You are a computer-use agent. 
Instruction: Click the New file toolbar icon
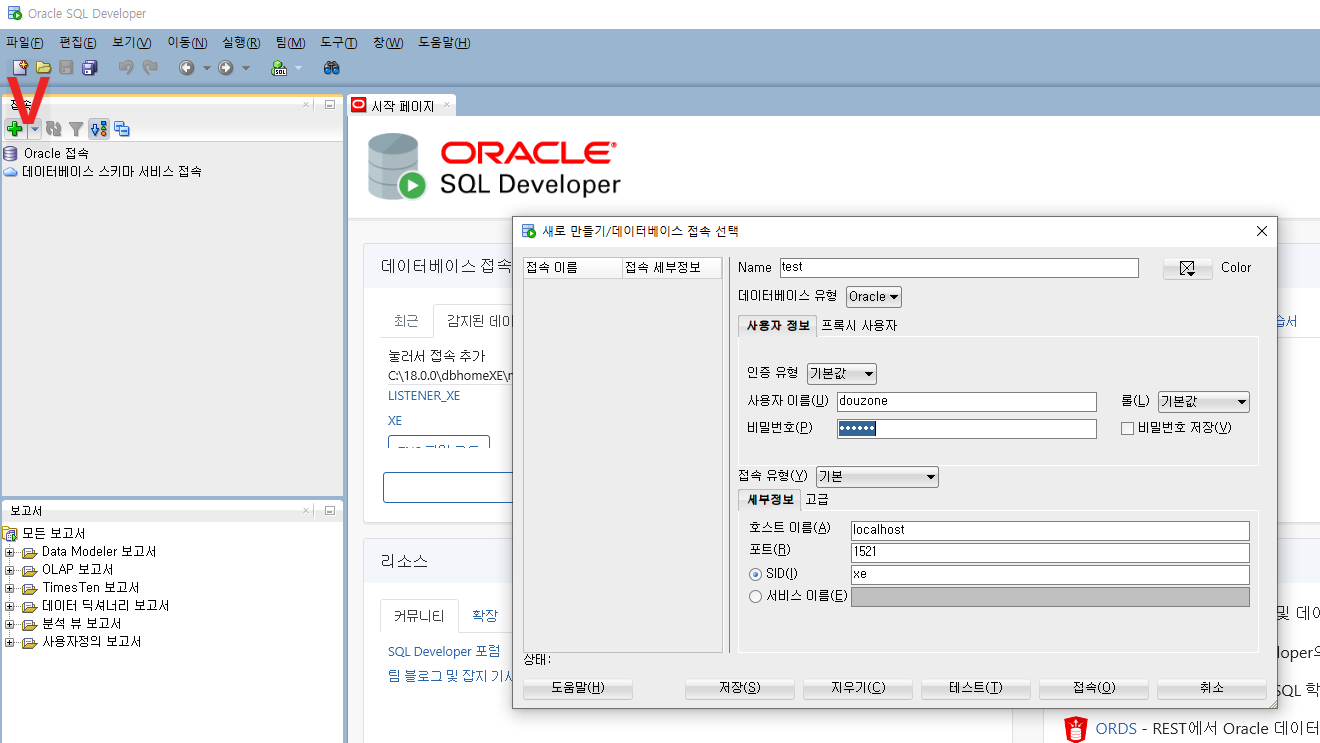19,67
